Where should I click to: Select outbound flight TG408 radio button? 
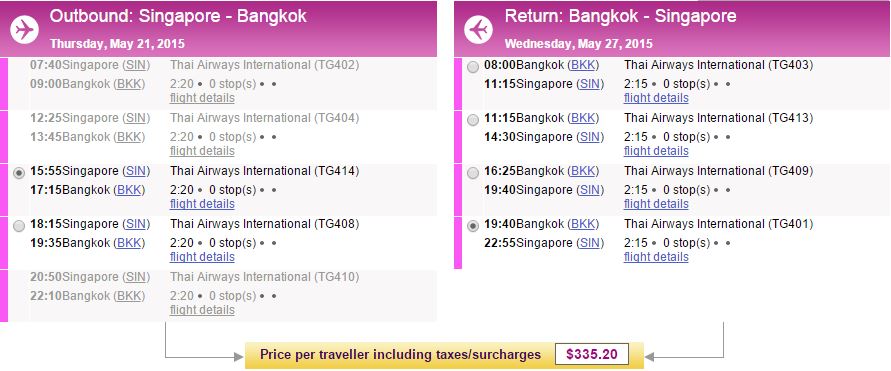[19, 226]
